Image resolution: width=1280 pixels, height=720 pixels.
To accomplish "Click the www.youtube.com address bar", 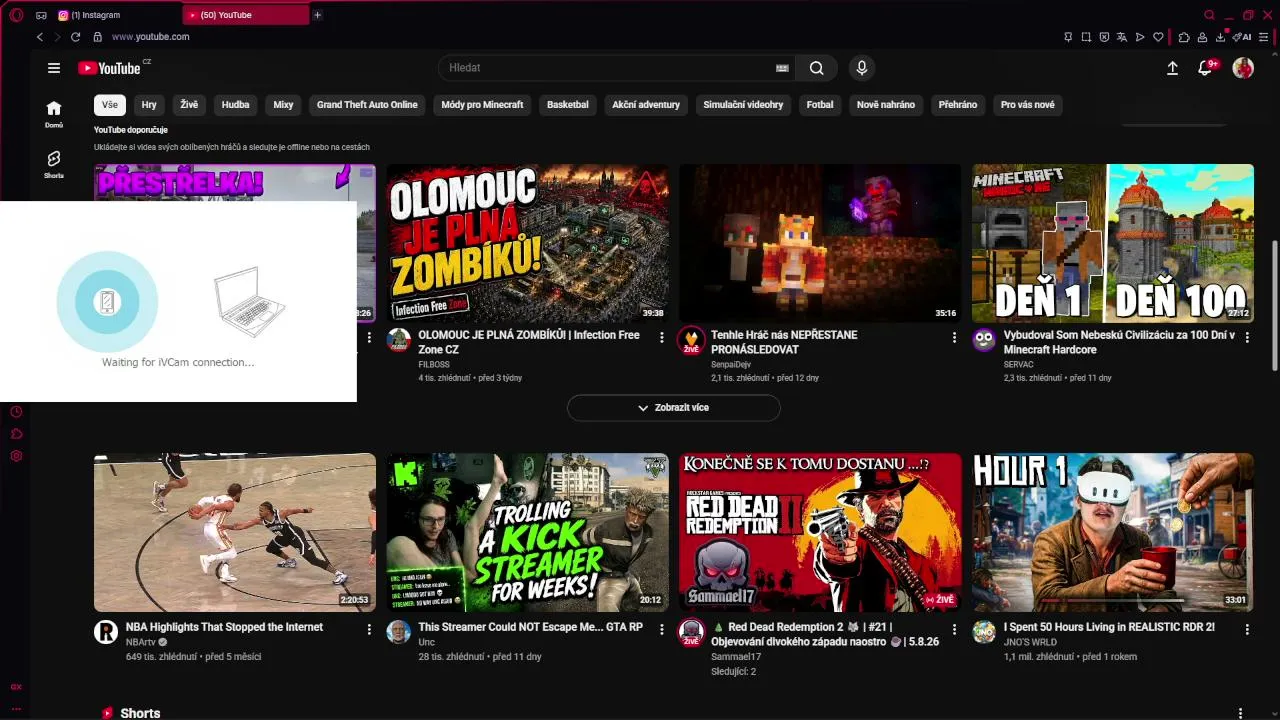I will [x=150, y=37].
